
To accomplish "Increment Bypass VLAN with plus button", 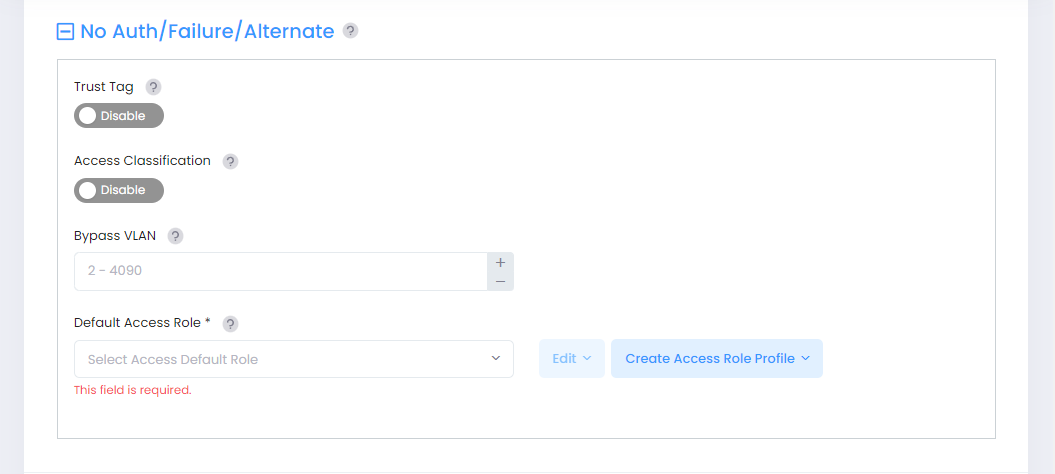I will pos(500,262).
